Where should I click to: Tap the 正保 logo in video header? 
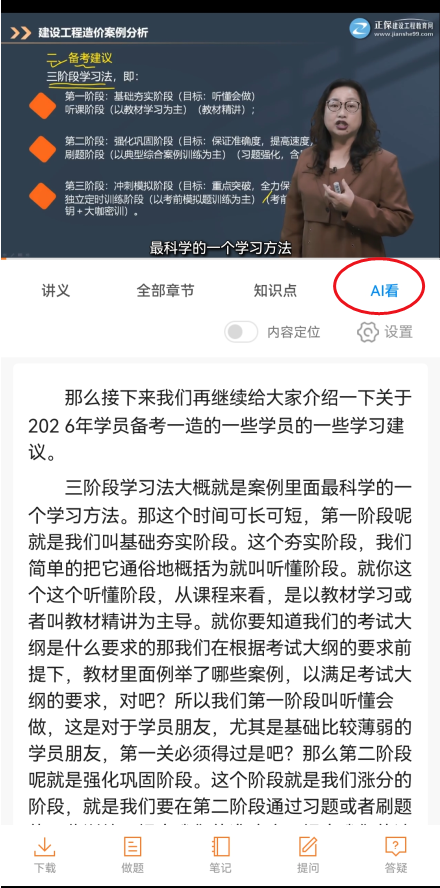389,27
